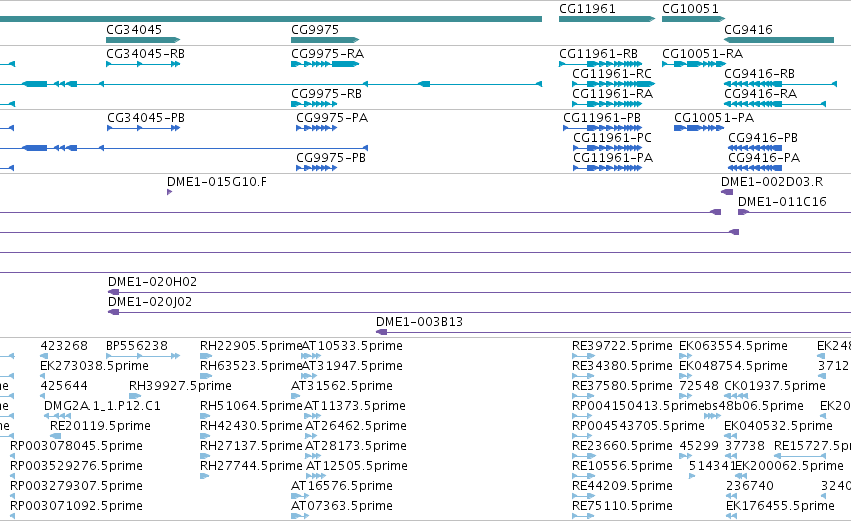Click the CG10051 gene label
Image resolution: width=851 pixels, height=521 pixels.
[690, 9]
